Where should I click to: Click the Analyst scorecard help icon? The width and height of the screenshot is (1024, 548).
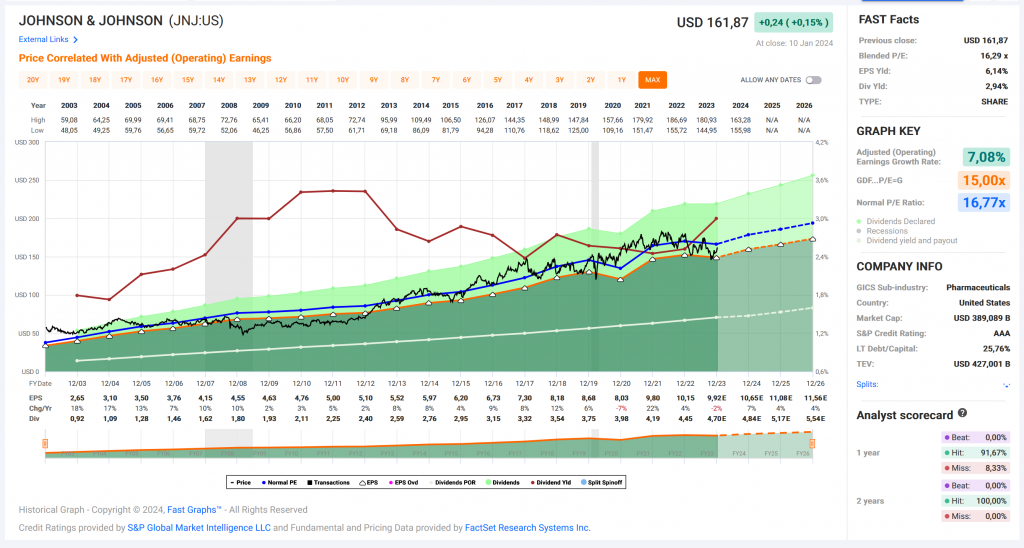click(962, 413)
